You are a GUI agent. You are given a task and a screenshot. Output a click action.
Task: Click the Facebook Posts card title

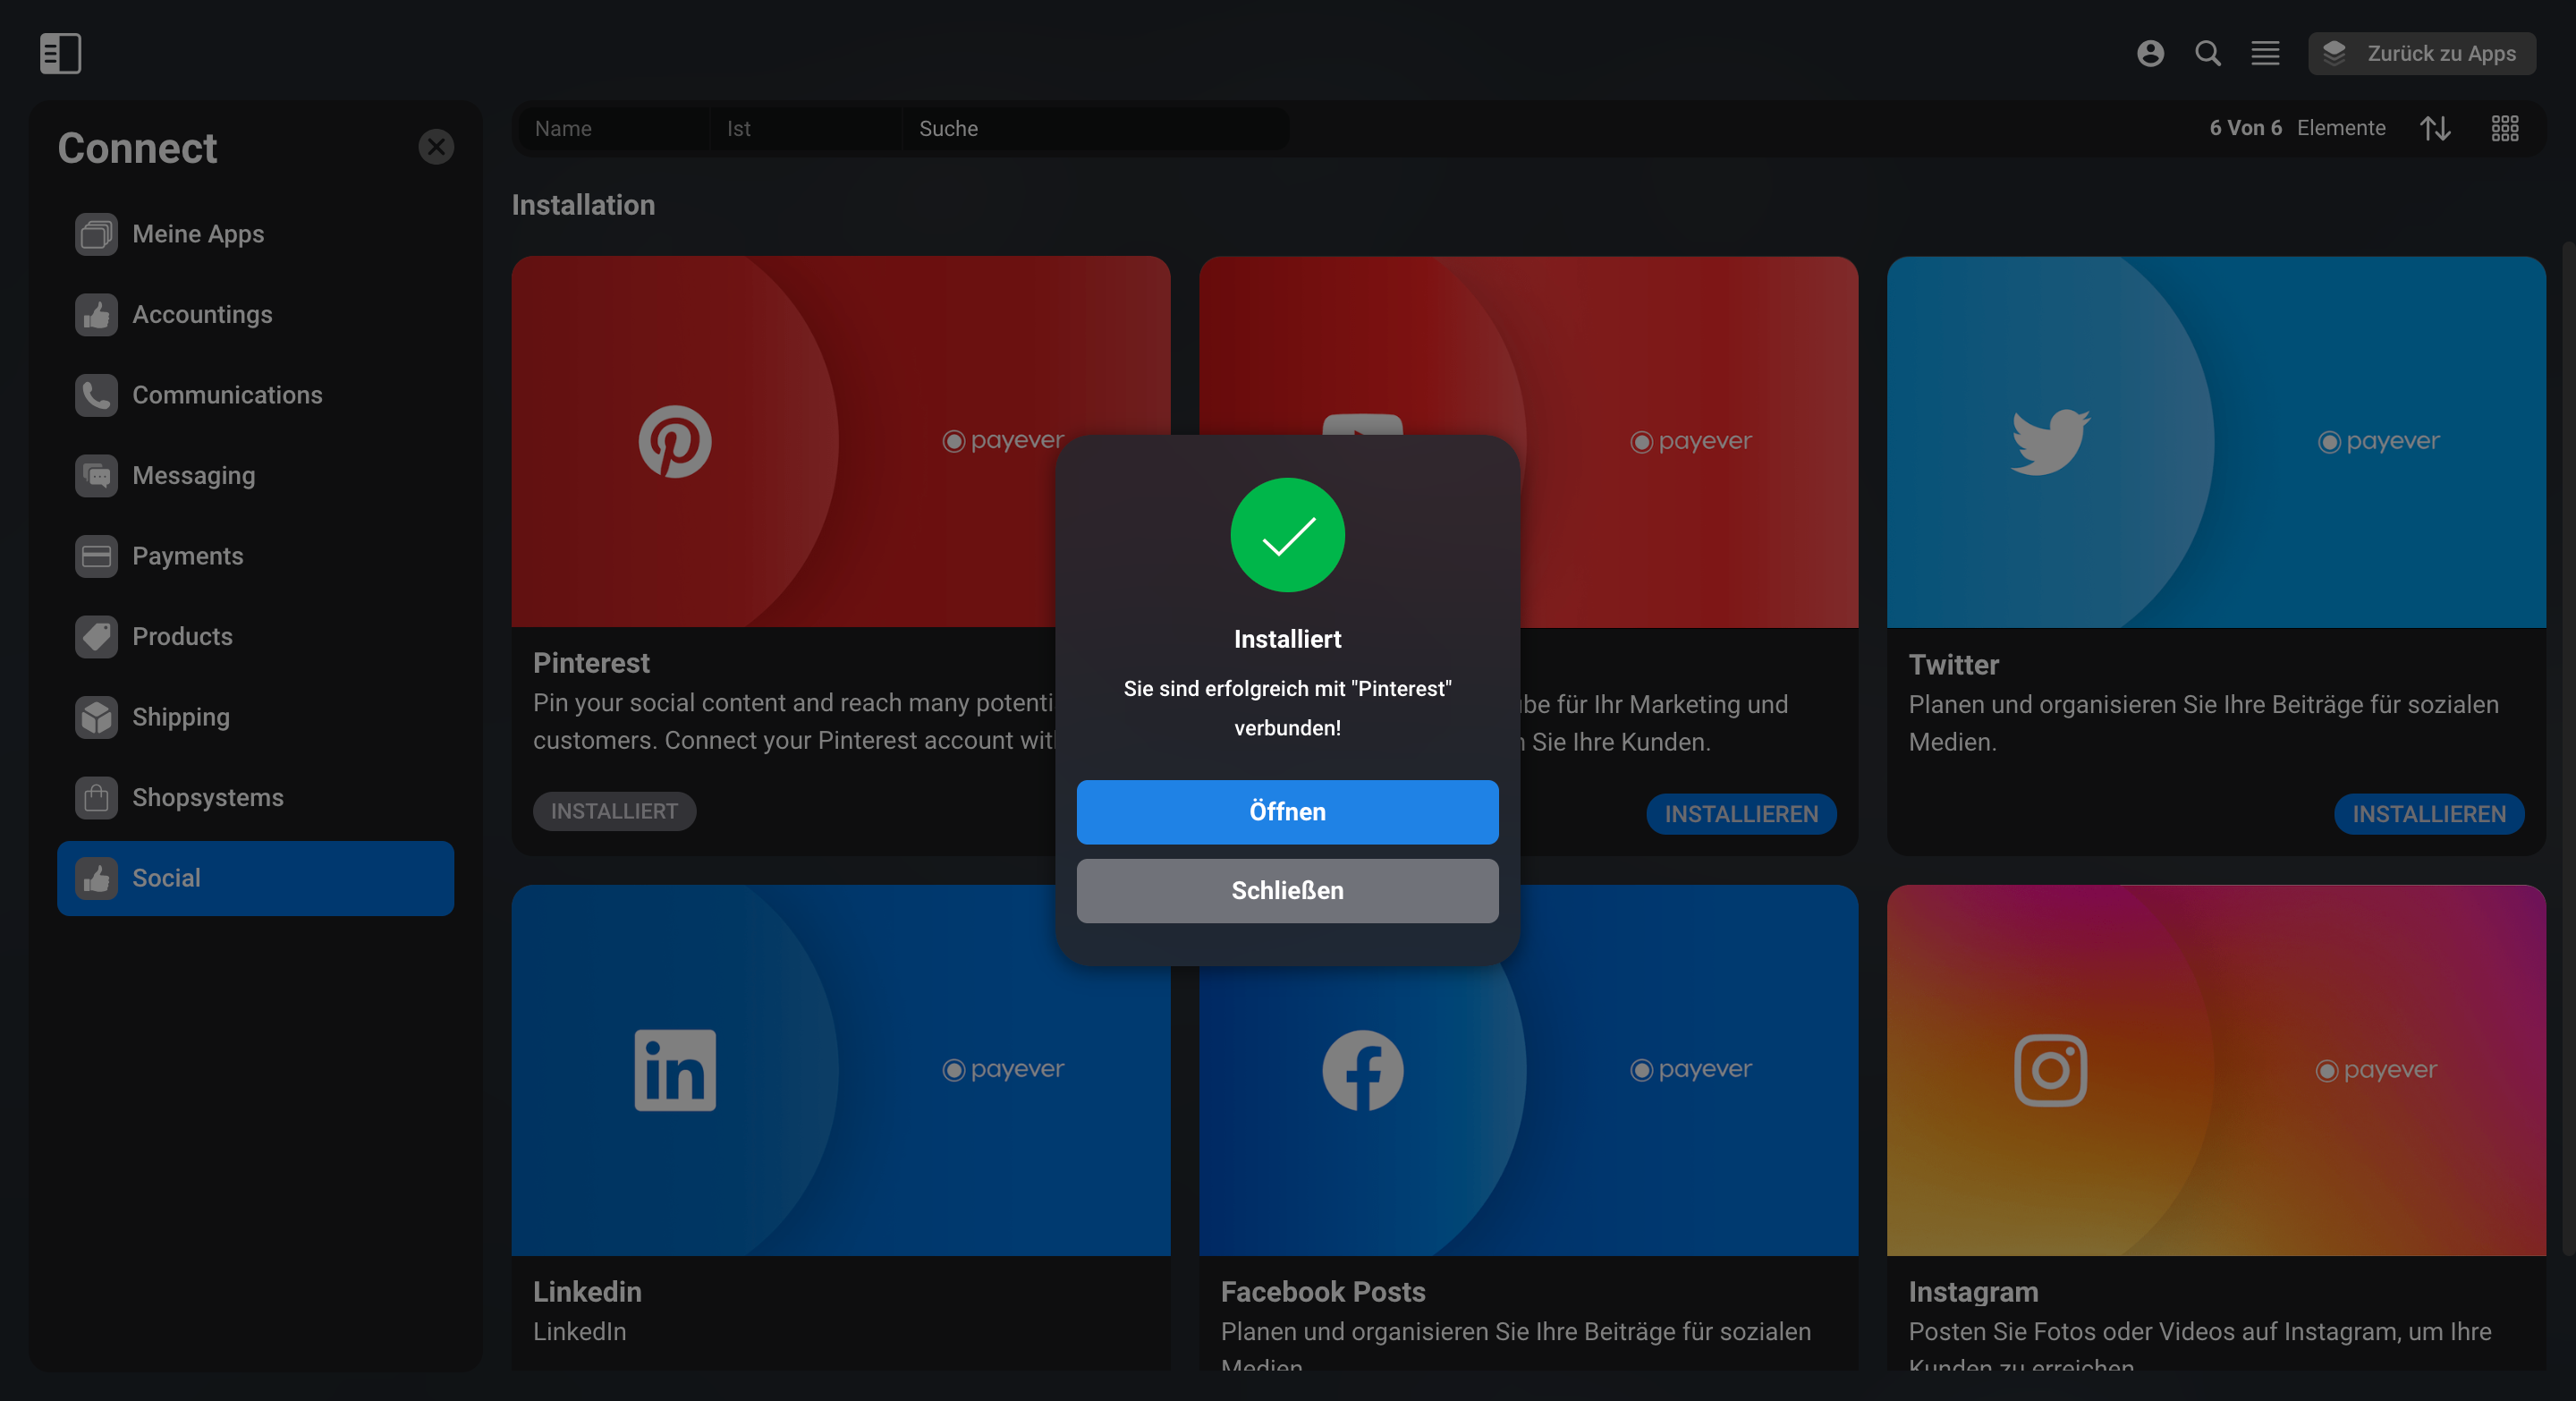coord(1322,1292)
